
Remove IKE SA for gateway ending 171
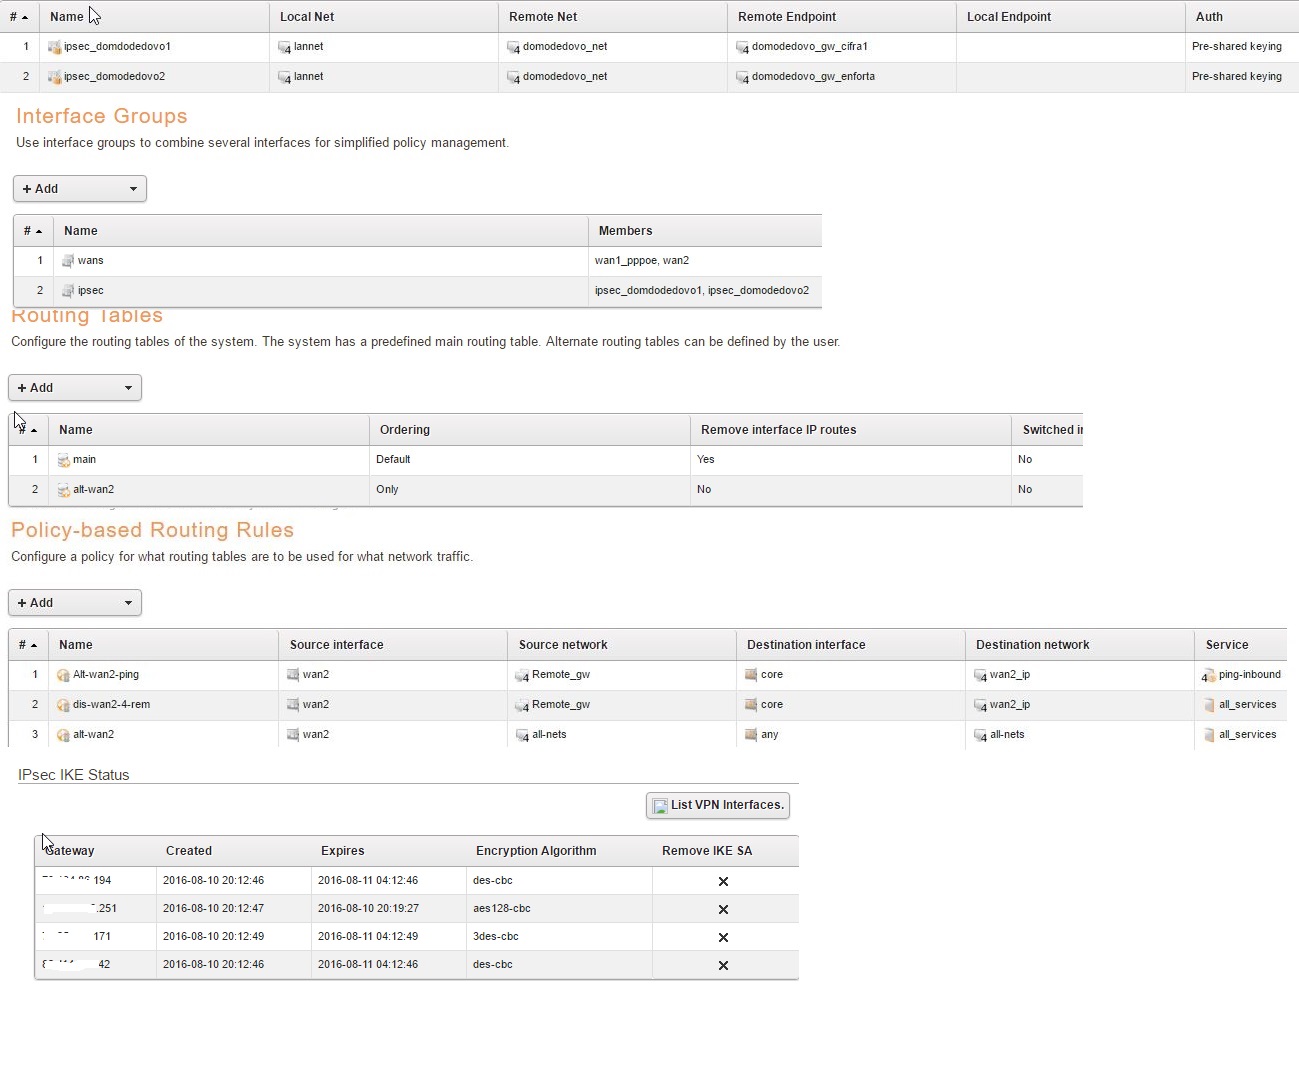point(723,938)
